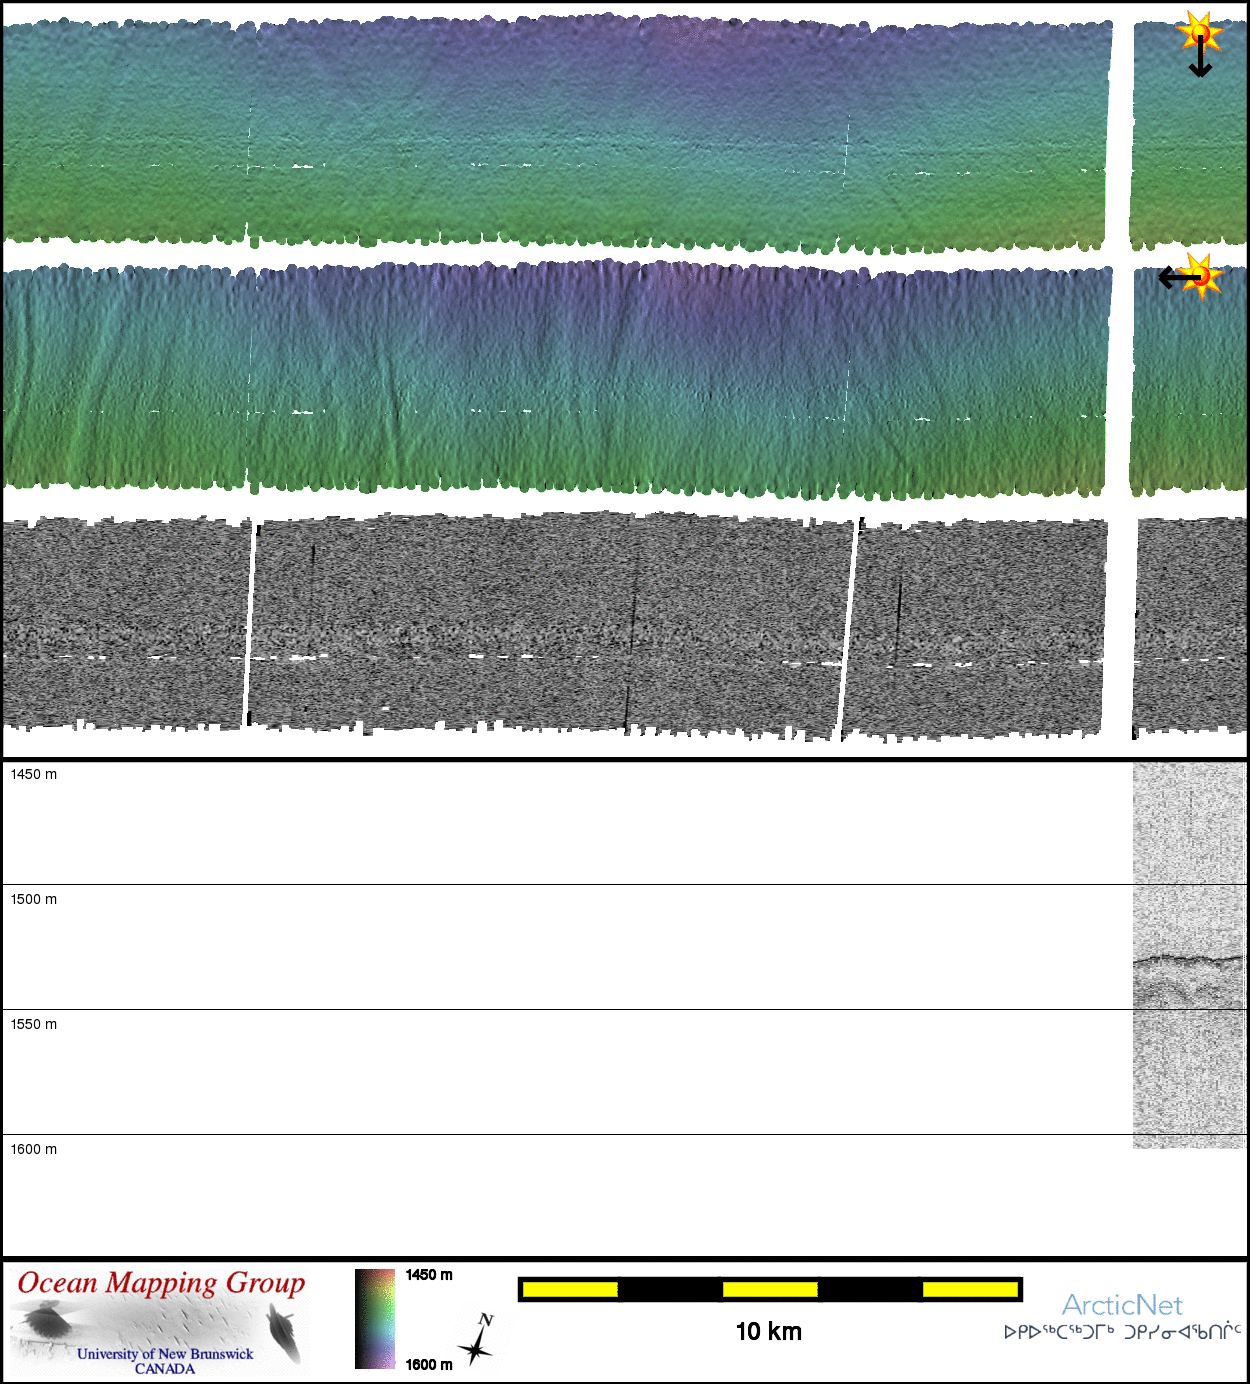
Task: Select the 1450 m depth axis label
Action: tap(34, 774)
